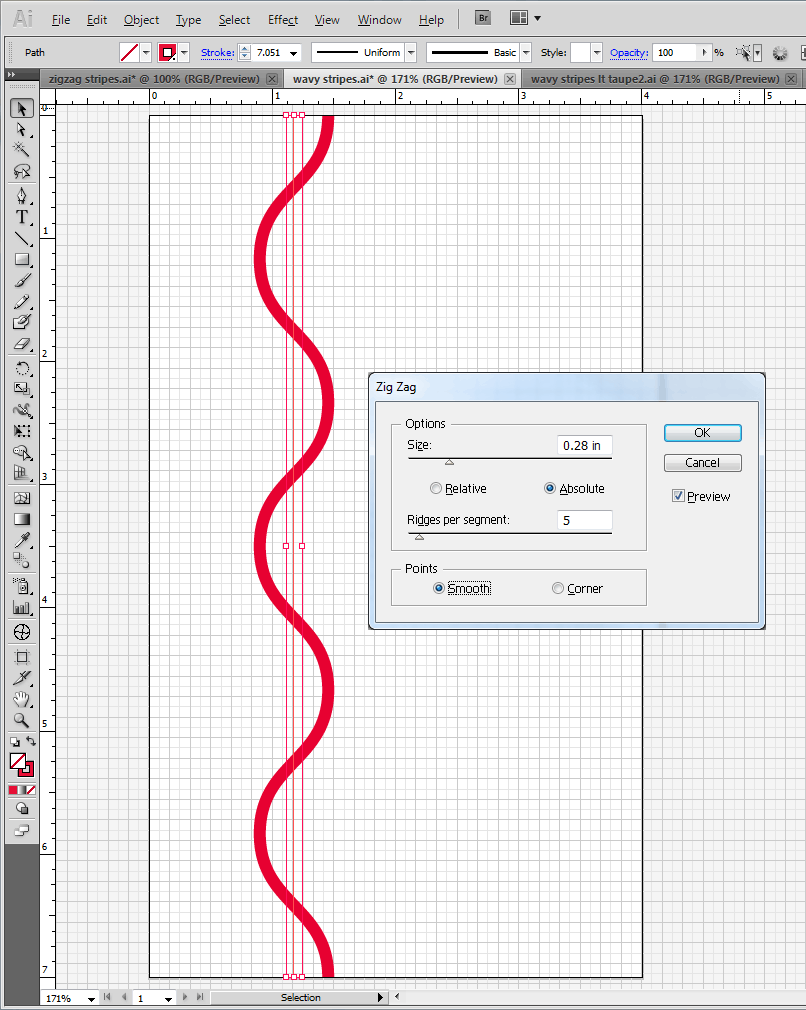Open the Effect menu
This screenshot has width=806, height=1010.
(x=283, y=20)
